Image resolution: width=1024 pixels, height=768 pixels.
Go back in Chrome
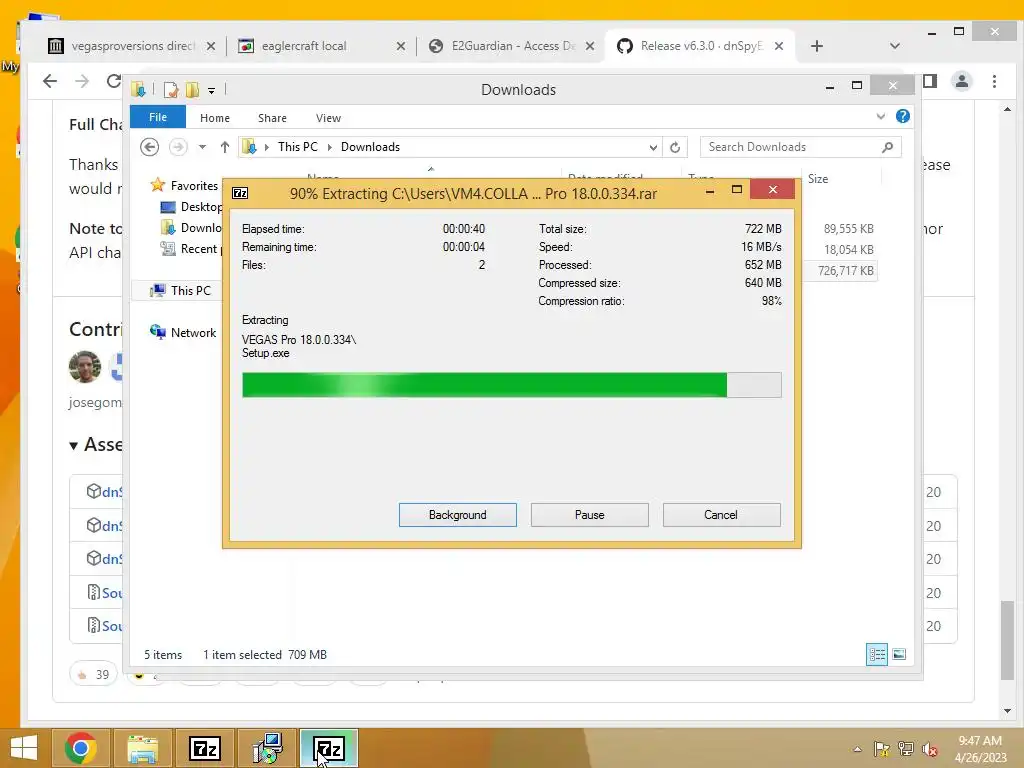tap(50, 81)
